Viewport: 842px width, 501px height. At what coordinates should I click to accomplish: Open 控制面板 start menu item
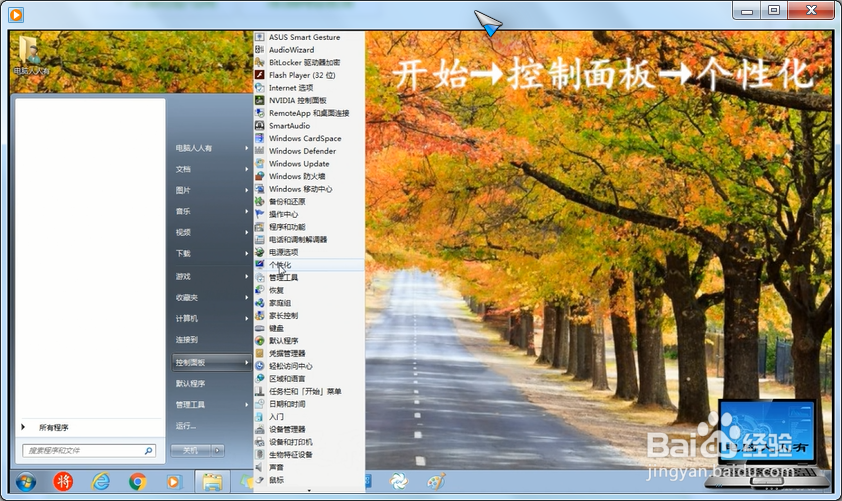pos(212,362)
